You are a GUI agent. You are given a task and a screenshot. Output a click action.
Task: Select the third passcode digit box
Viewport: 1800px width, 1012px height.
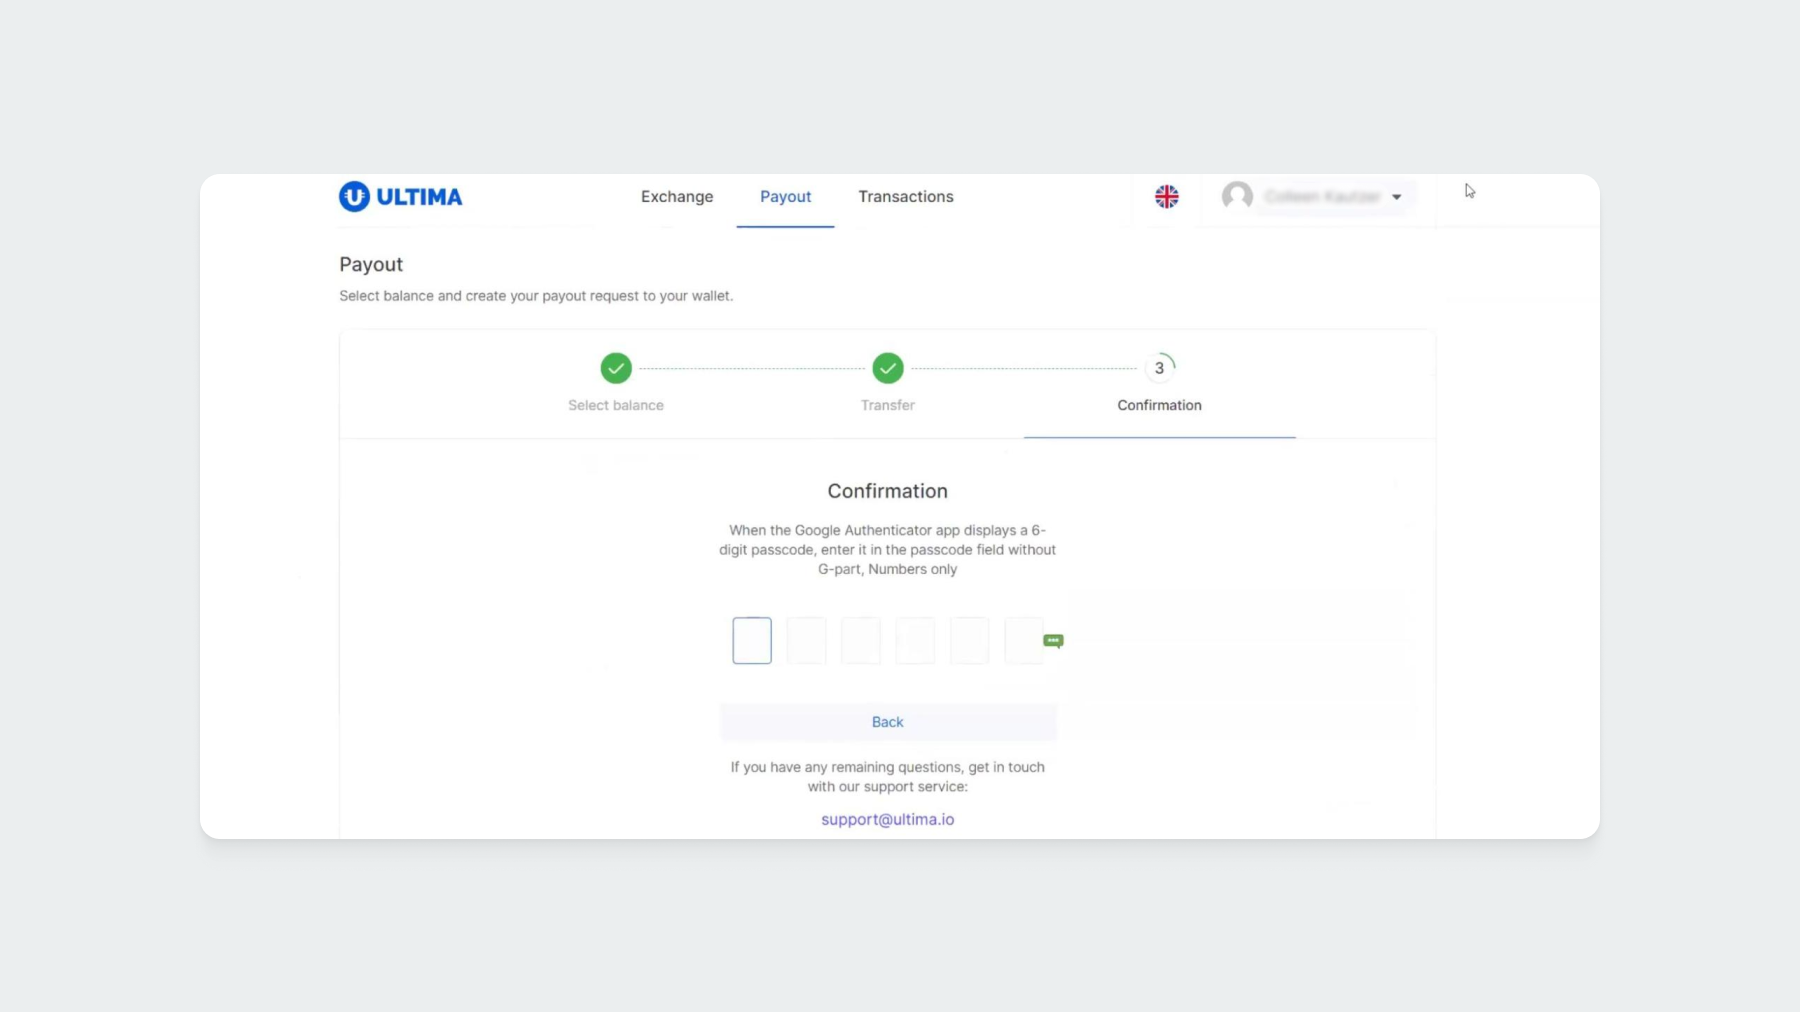click(x=861, y=640)
